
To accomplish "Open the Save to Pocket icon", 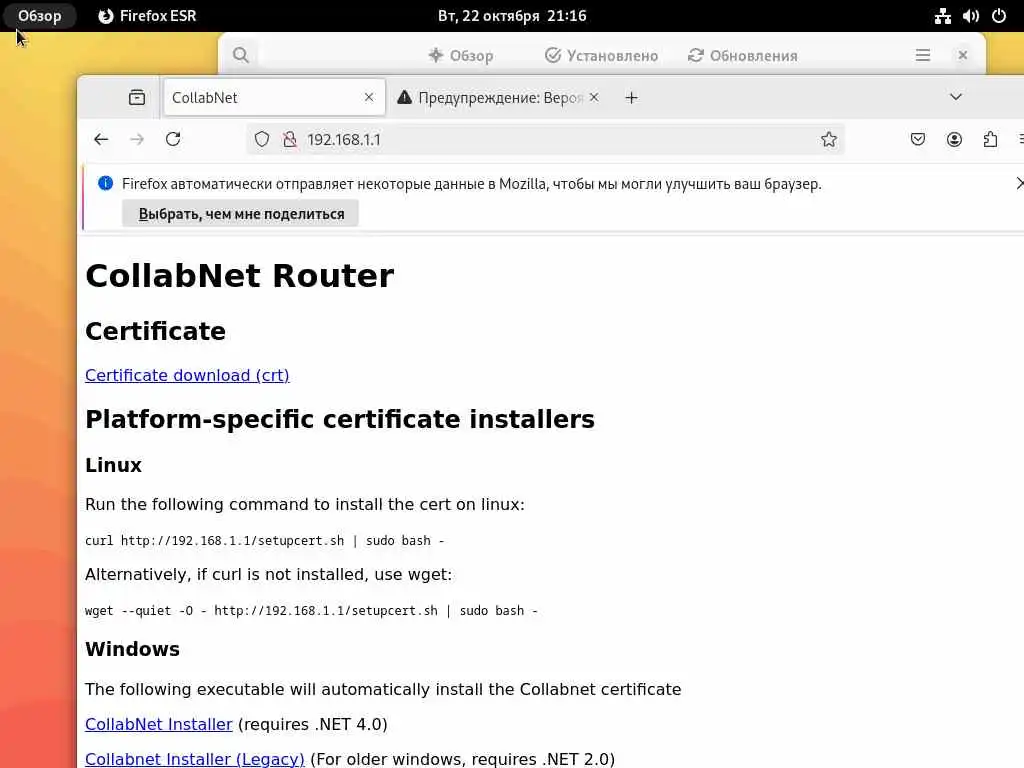I will coord(918,139).
